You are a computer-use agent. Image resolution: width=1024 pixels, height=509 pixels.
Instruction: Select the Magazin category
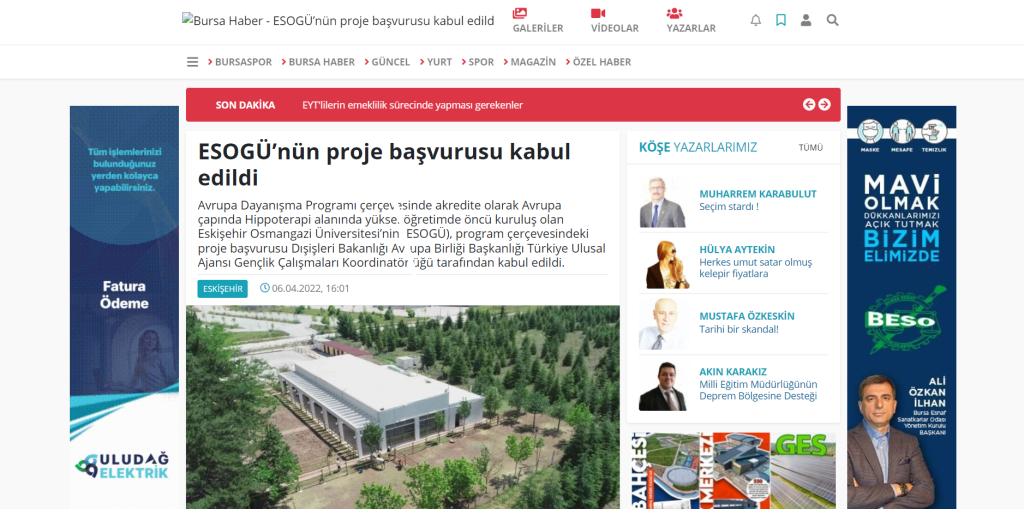coord(530,62)
